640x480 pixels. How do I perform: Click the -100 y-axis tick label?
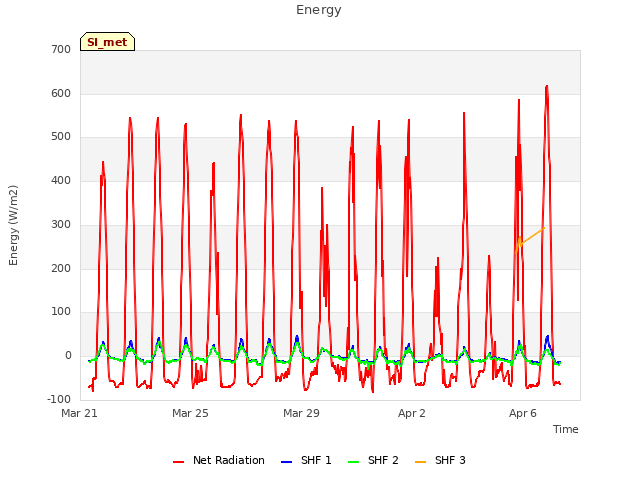[59, 399]
